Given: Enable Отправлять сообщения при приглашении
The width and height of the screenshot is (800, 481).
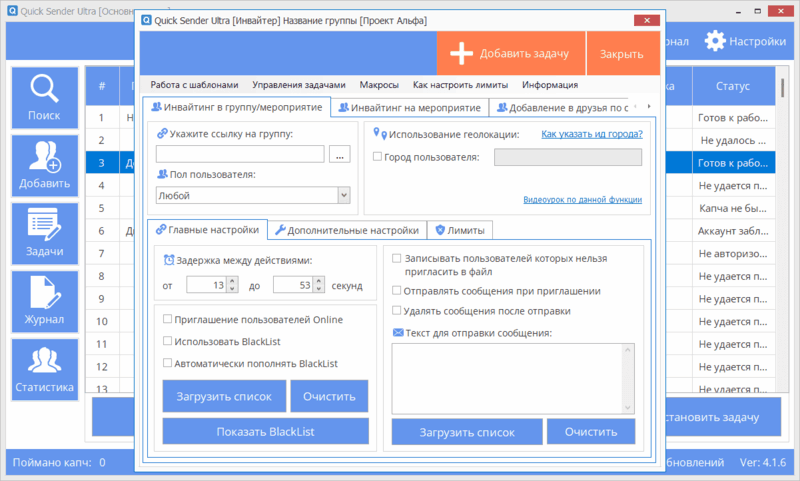Looking at the screenshot, I should pos(396,290).
